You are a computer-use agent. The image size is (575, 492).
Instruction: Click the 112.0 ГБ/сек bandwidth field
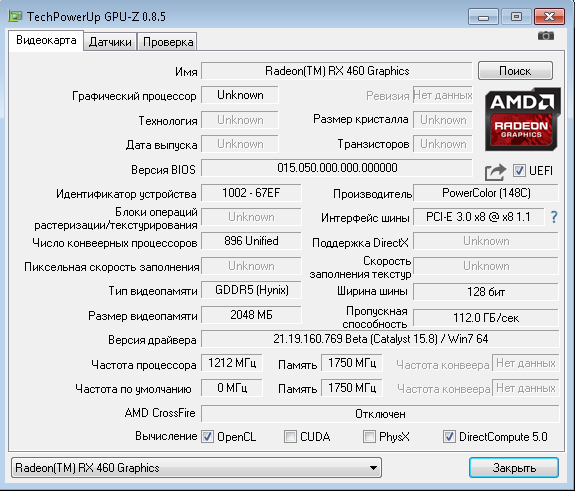(x=486, y=317)
